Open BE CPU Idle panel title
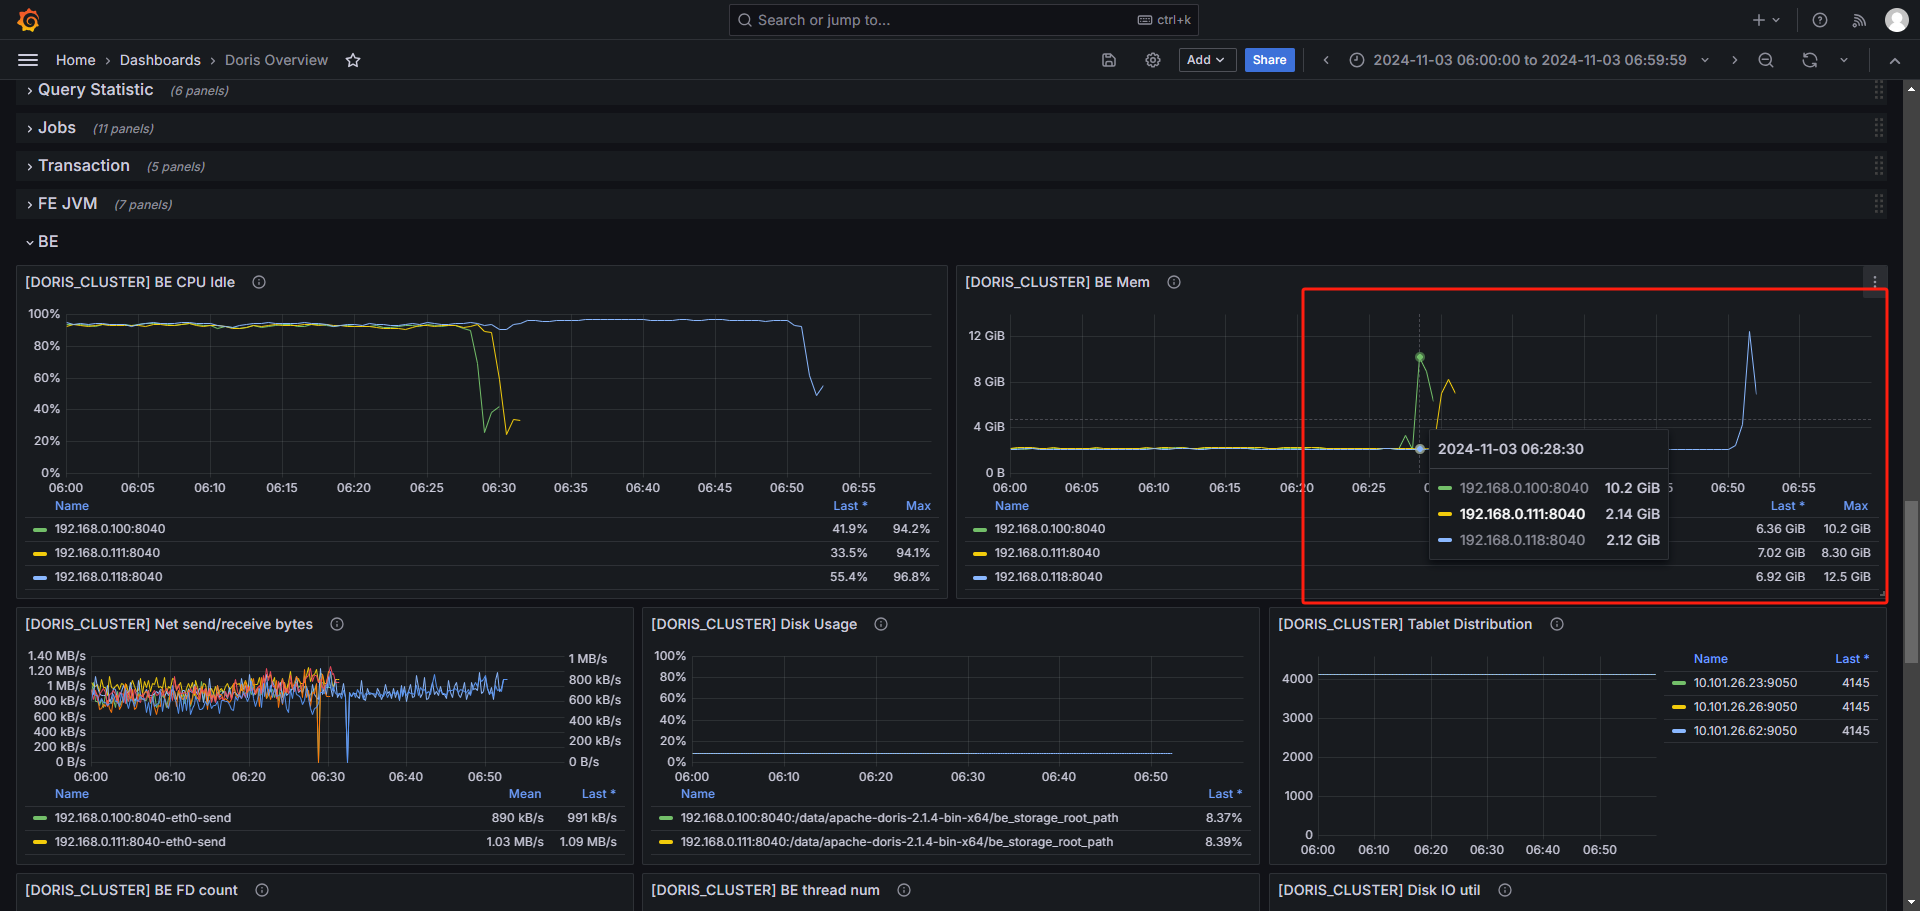This screenshot has height=911, width=1920. pyautogui.click(x=130, y=282)
